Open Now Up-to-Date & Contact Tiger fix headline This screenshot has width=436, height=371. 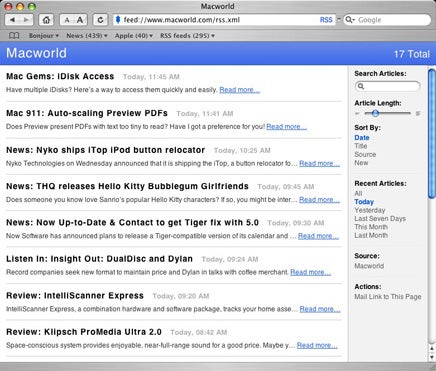click(x=132, y=222)
